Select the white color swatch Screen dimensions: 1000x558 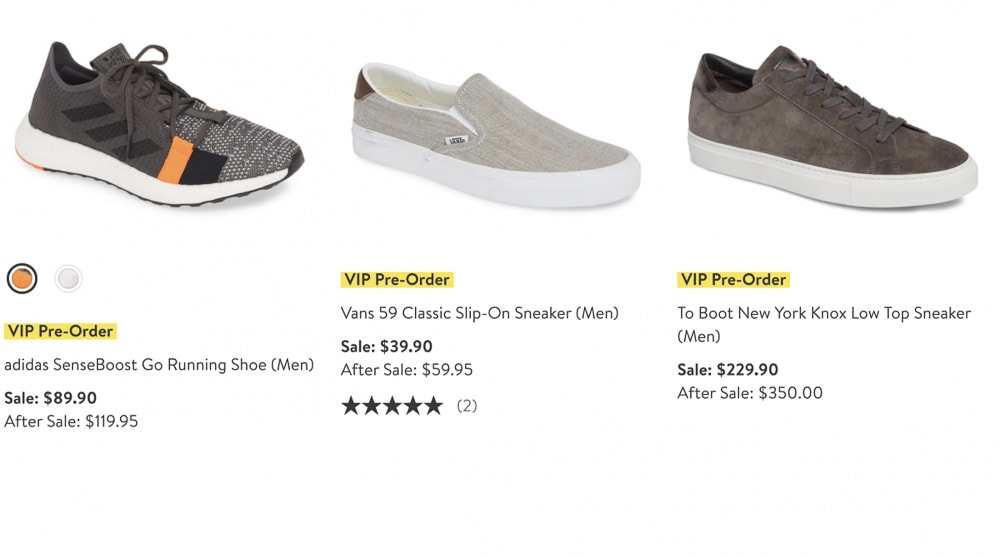click(68, 279)
